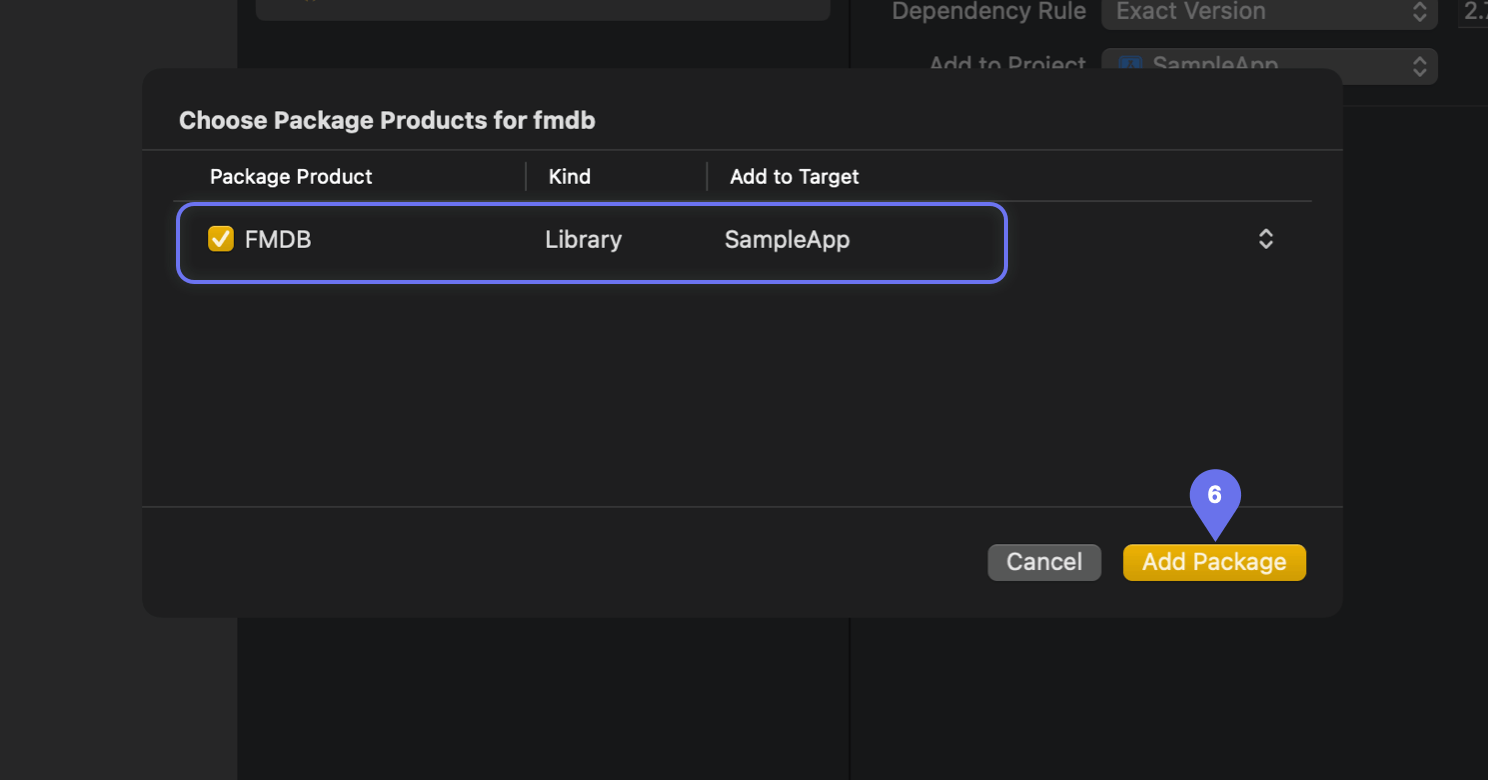Click the Add to Target column header
Viewport: 1488px width, 780px height.
(x=794, y=177)
